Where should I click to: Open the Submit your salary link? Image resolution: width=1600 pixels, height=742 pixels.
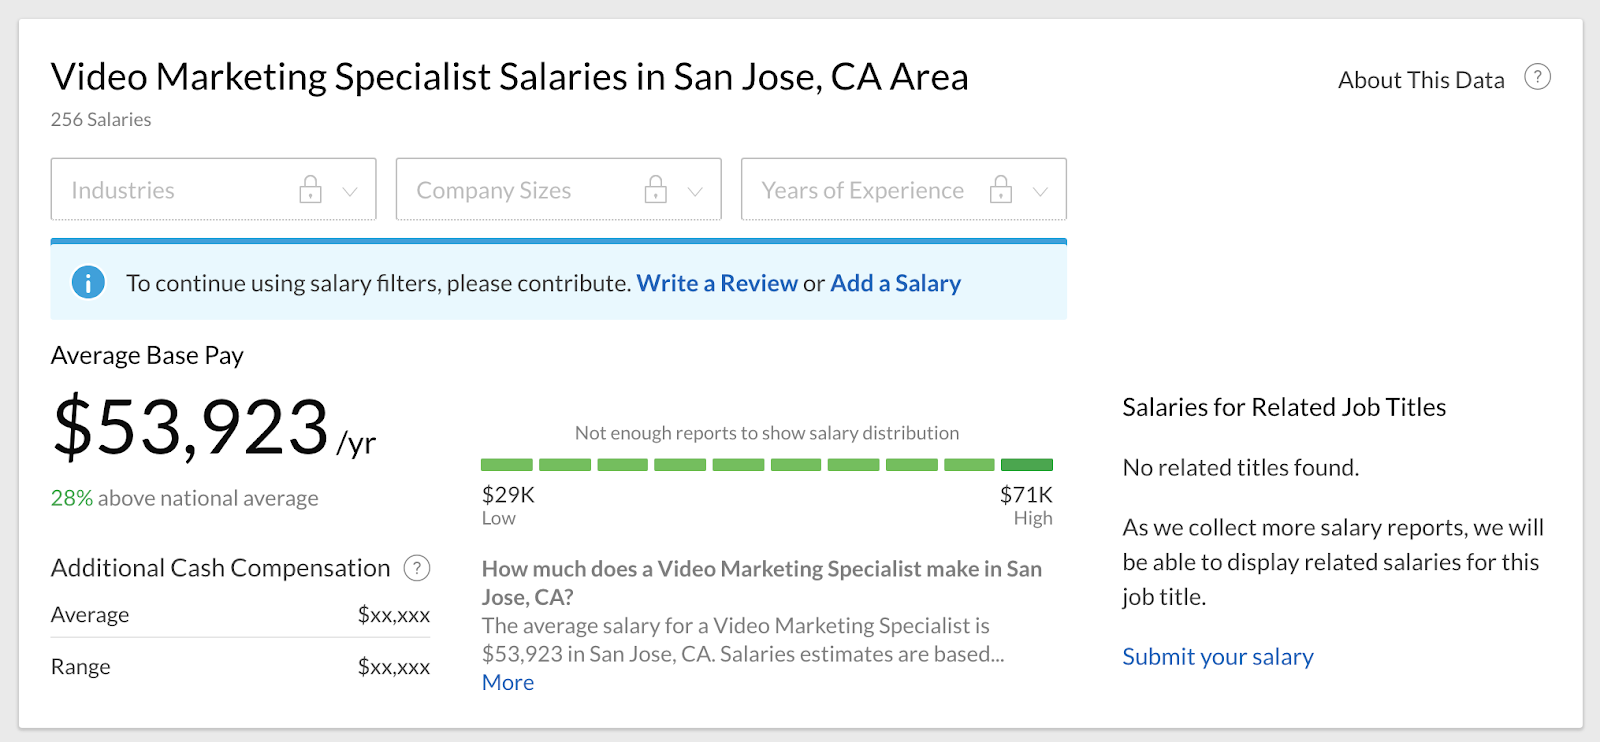point(1217,657)
